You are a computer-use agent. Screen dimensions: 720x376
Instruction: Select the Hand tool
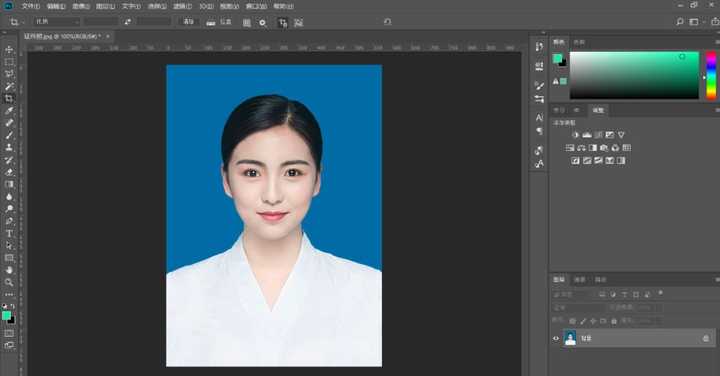9,270
